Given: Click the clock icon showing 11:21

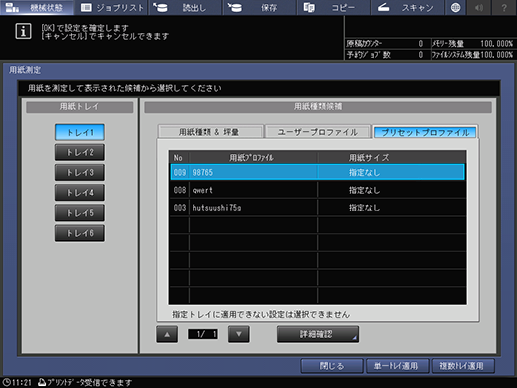Looking at the screenshot, I should click(x=6, y=382).
